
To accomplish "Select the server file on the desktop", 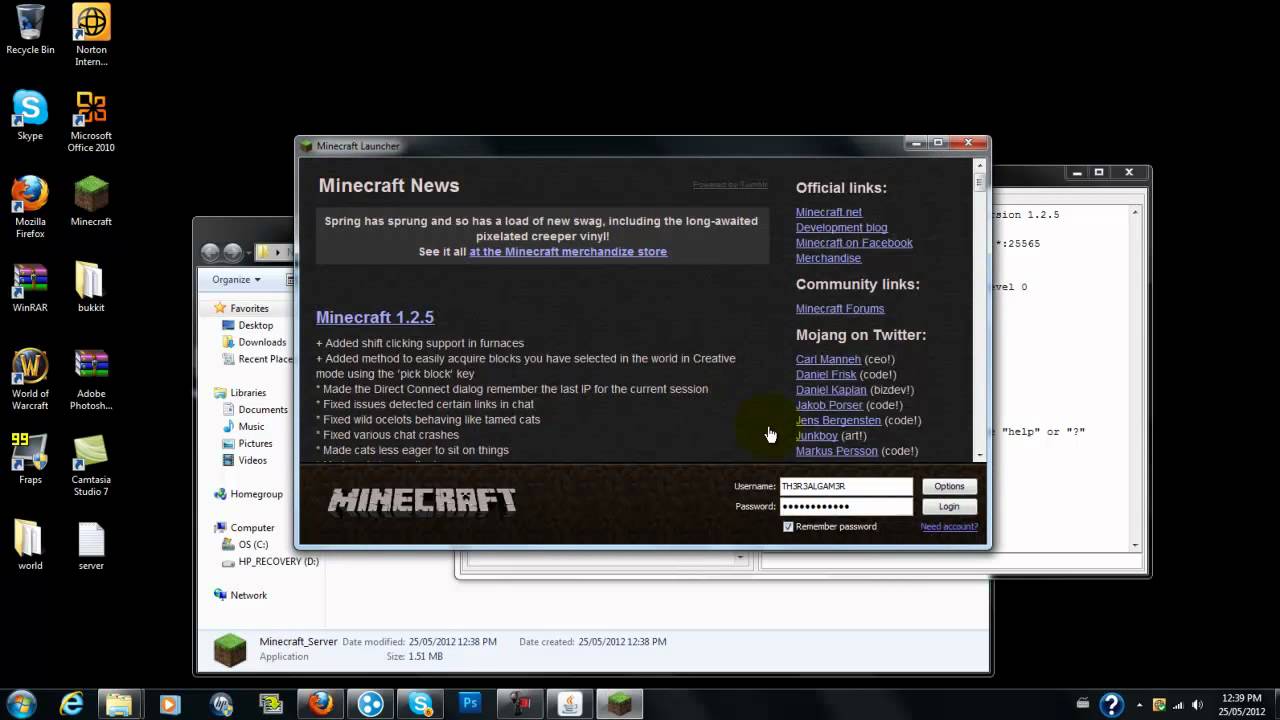I will [91, 546].
